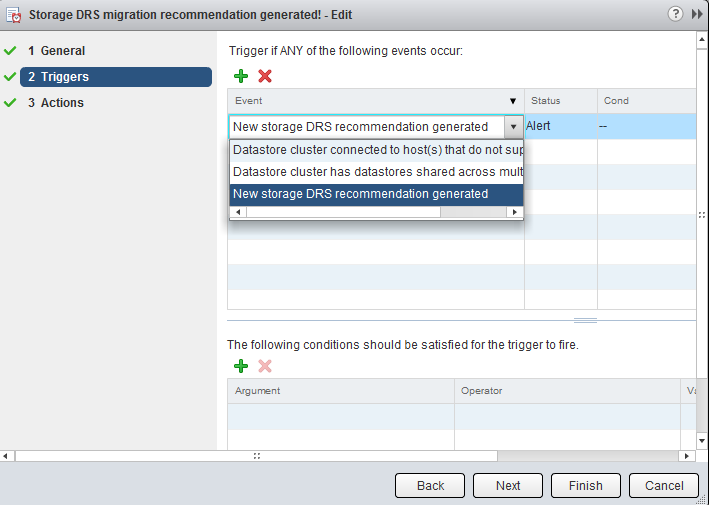Open step 3 Actions

62,103
